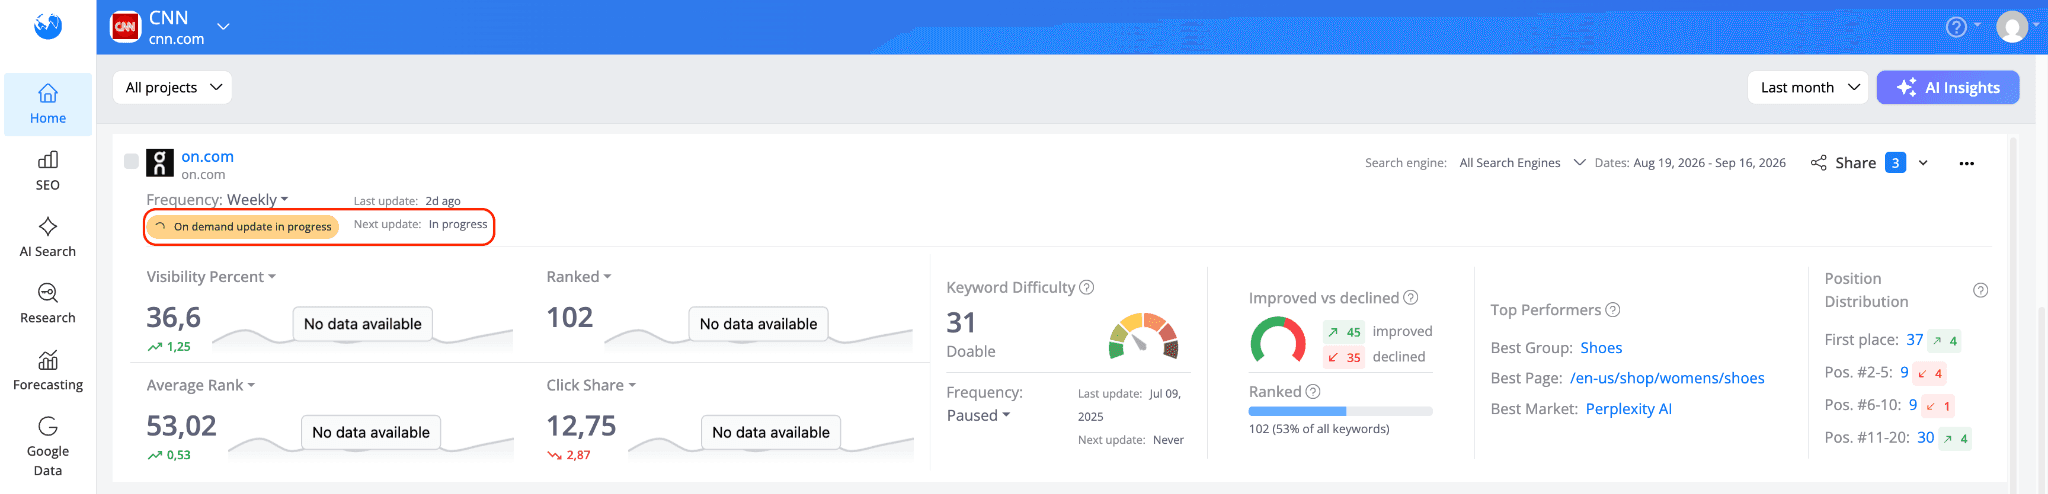The width and height of the screenshot is (2048, 494).
Task: Open AI Search from the sidebar
Action: (48, 238)
